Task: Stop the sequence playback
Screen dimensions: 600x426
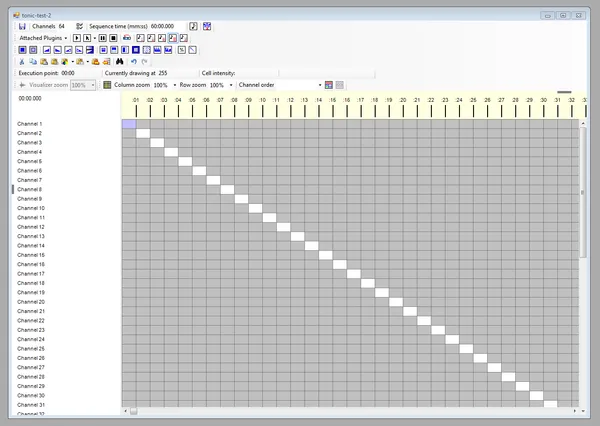Action: 113,37
